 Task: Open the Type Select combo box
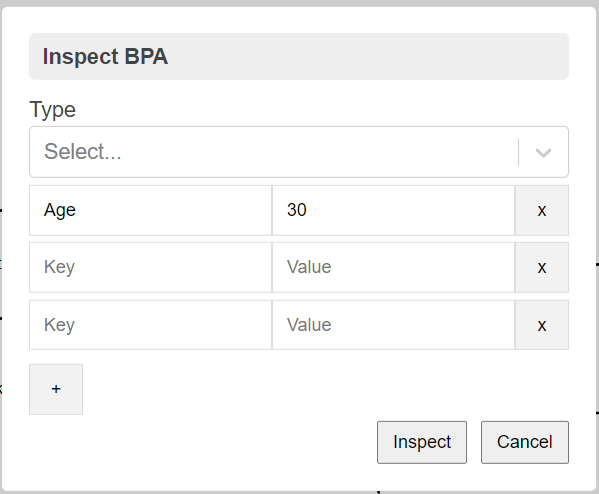pos(299,152)
